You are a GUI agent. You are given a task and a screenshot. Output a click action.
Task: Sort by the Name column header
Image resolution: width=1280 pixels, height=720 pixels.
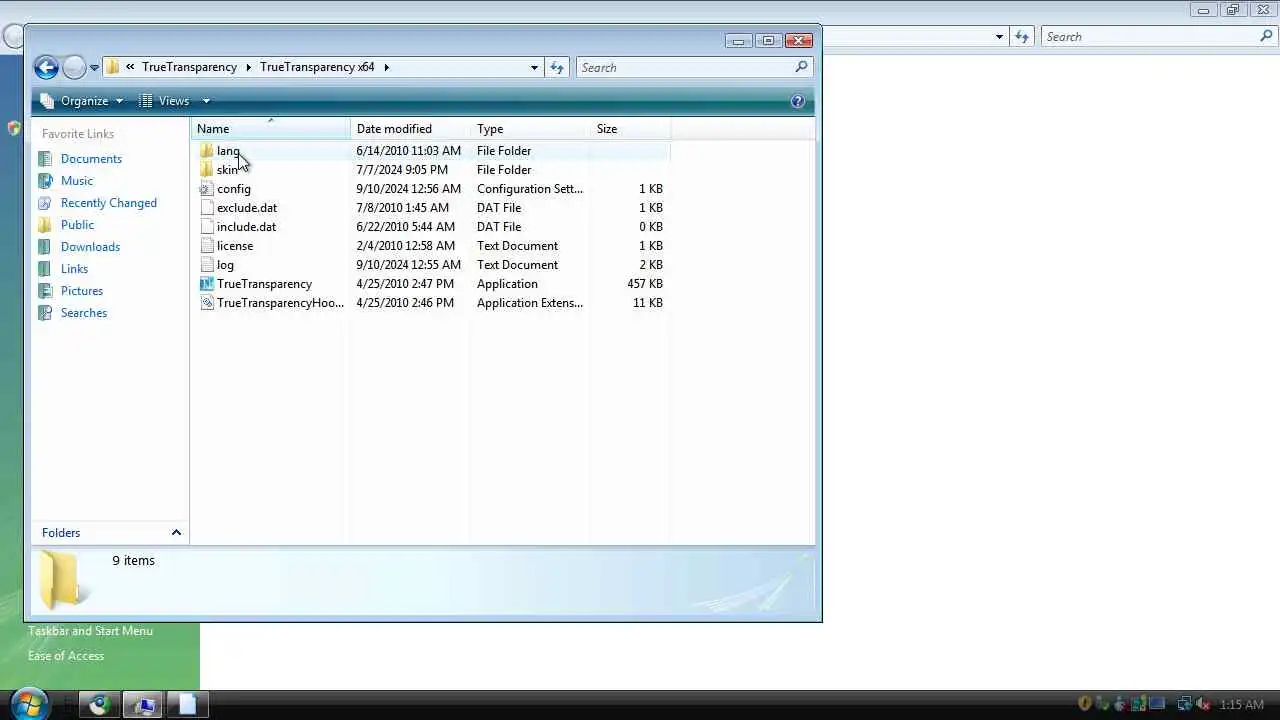click(270, 129)
